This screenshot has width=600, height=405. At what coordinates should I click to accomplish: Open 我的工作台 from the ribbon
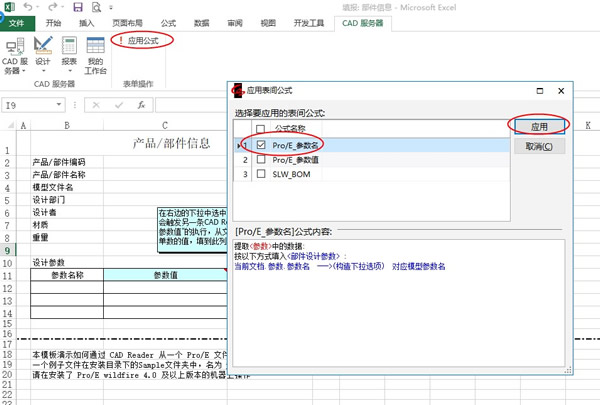point(96,55)
